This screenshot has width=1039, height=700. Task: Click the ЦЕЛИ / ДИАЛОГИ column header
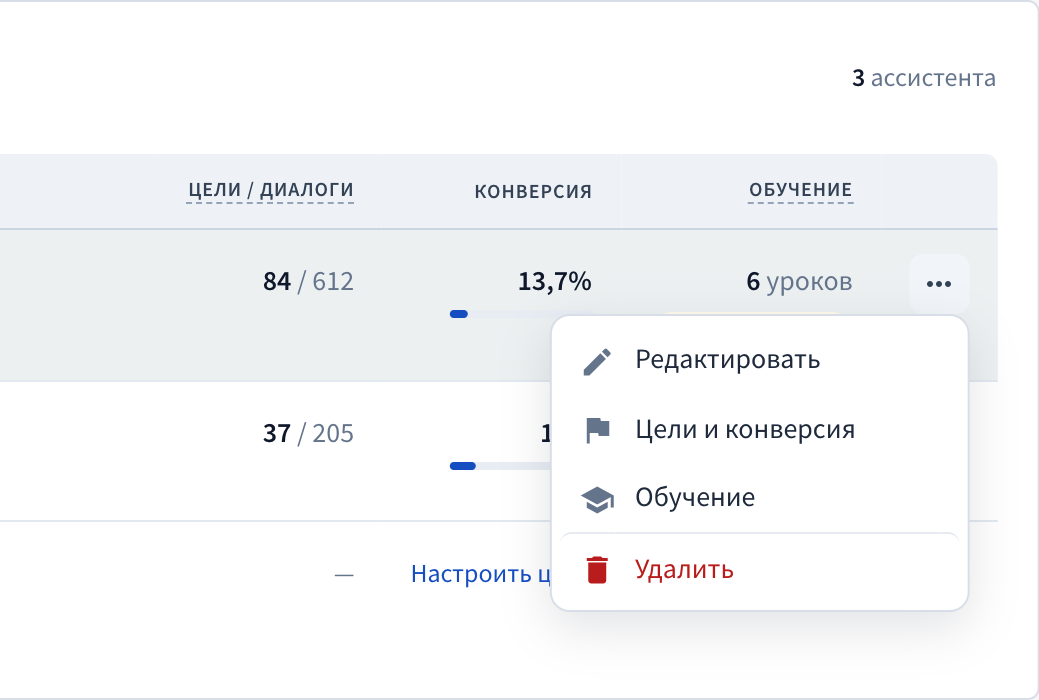click(270, 190)
